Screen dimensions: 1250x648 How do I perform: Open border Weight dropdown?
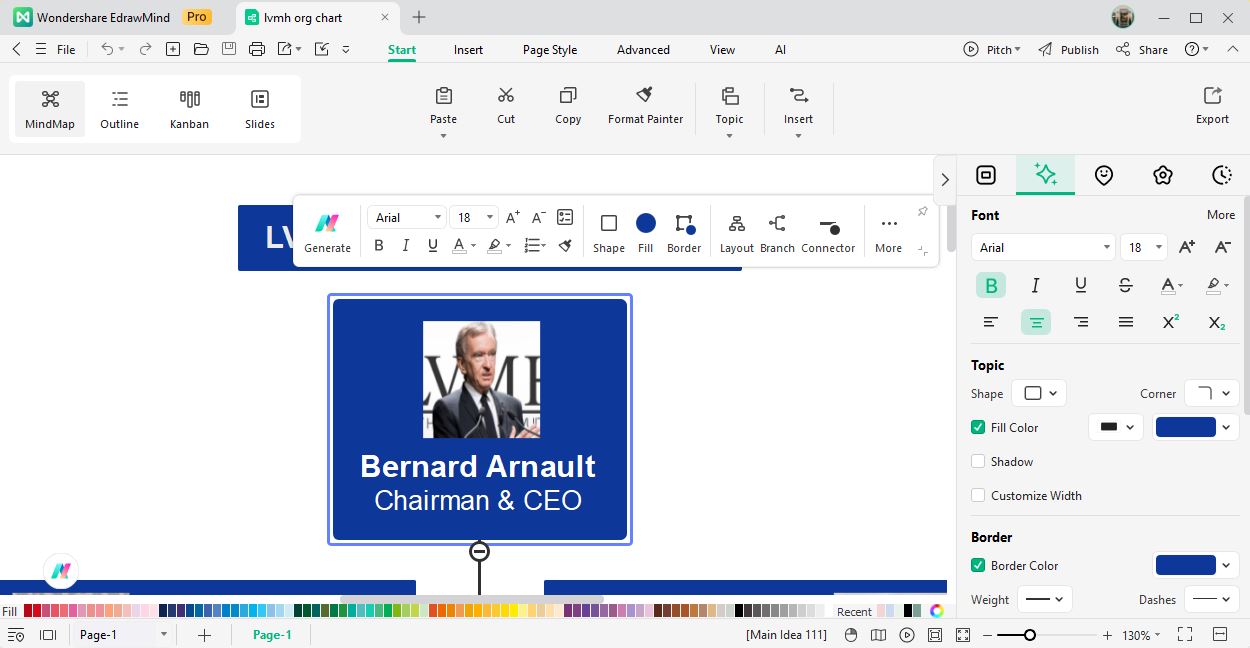tap(1045, 599)
